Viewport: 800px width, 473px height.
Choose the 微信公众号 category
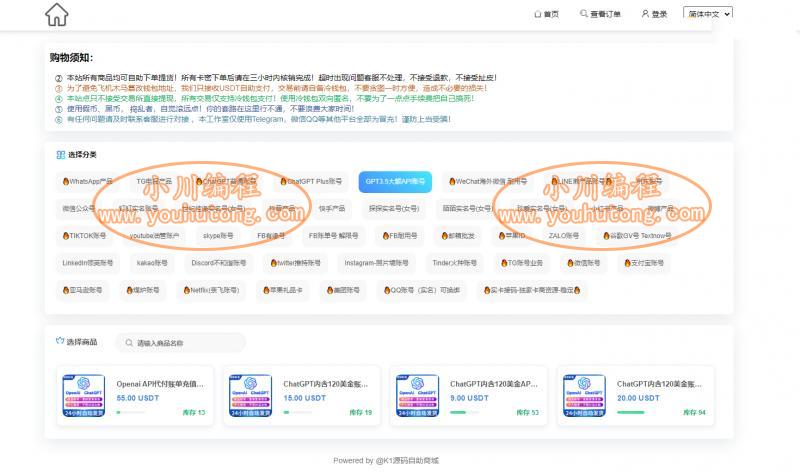[x=79, y=209]
